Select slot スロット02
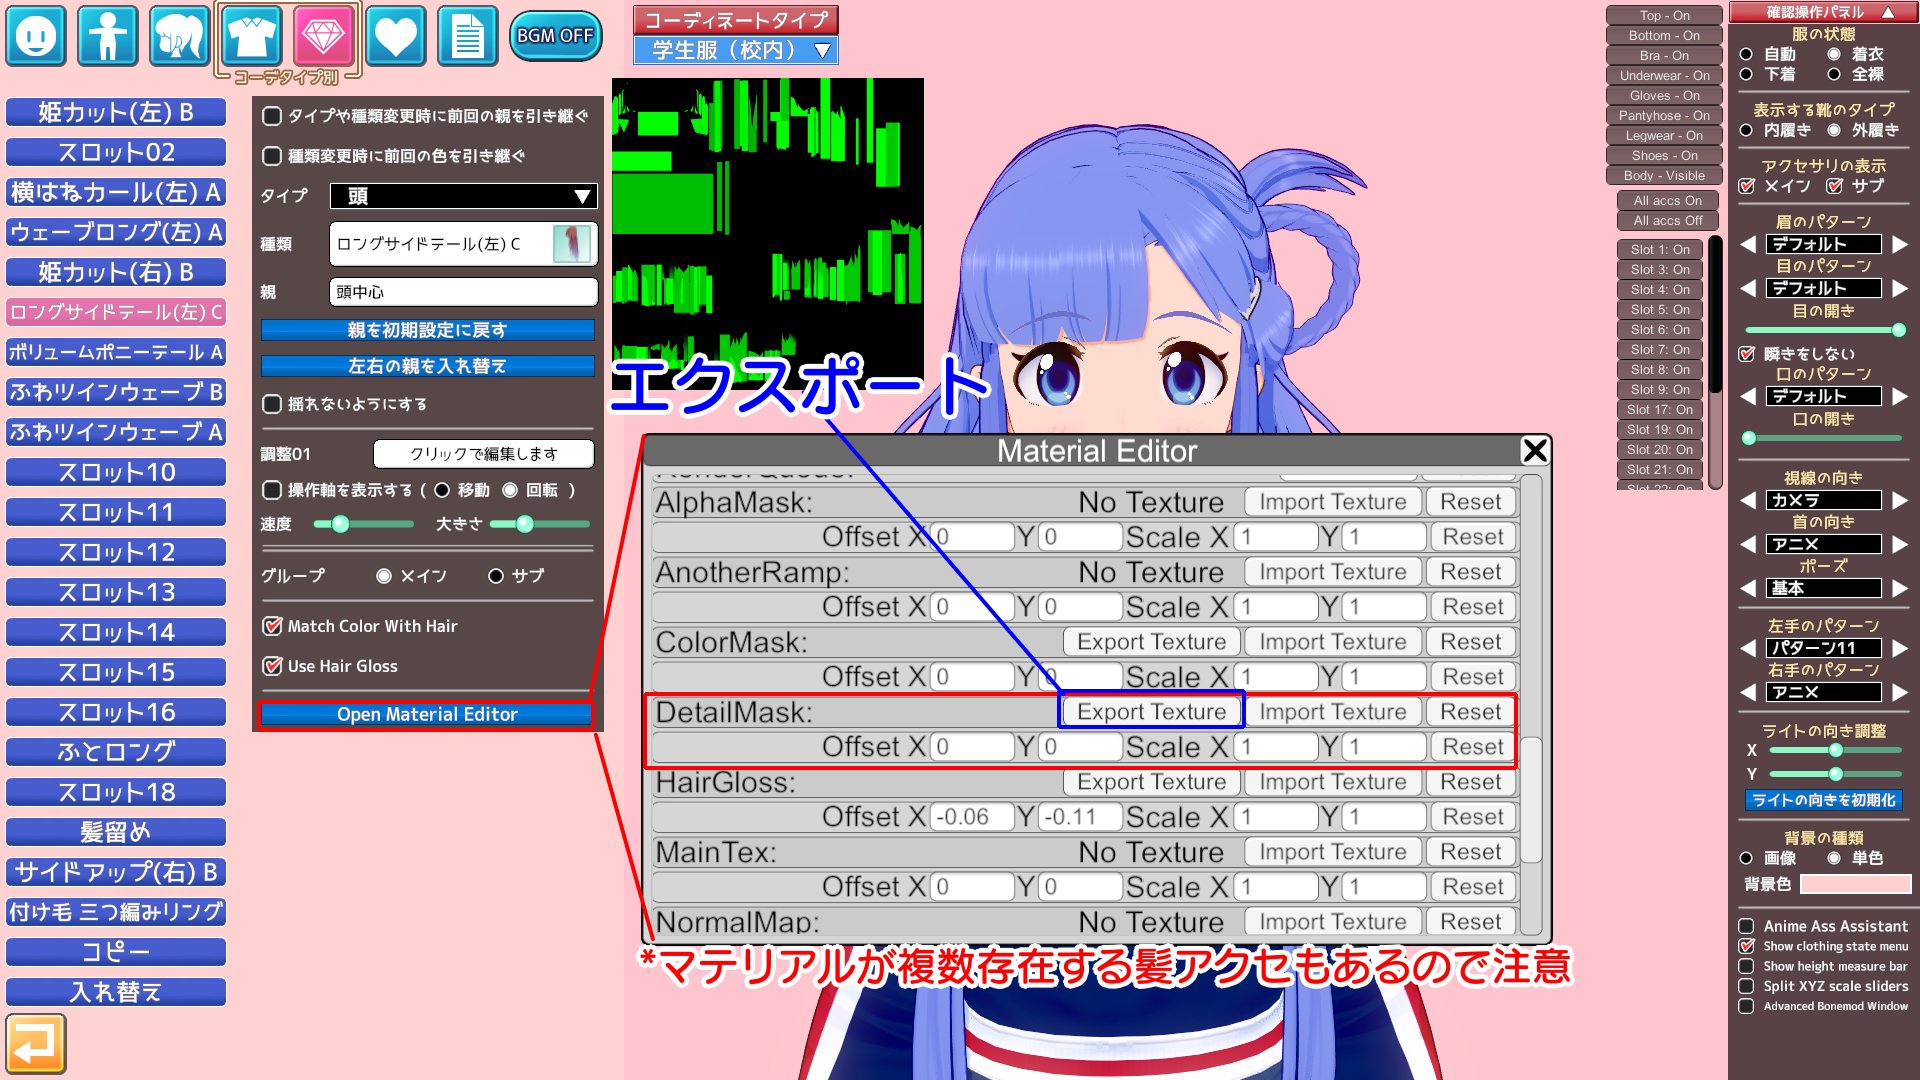Screen dimensions: 1920x1080 116,152
